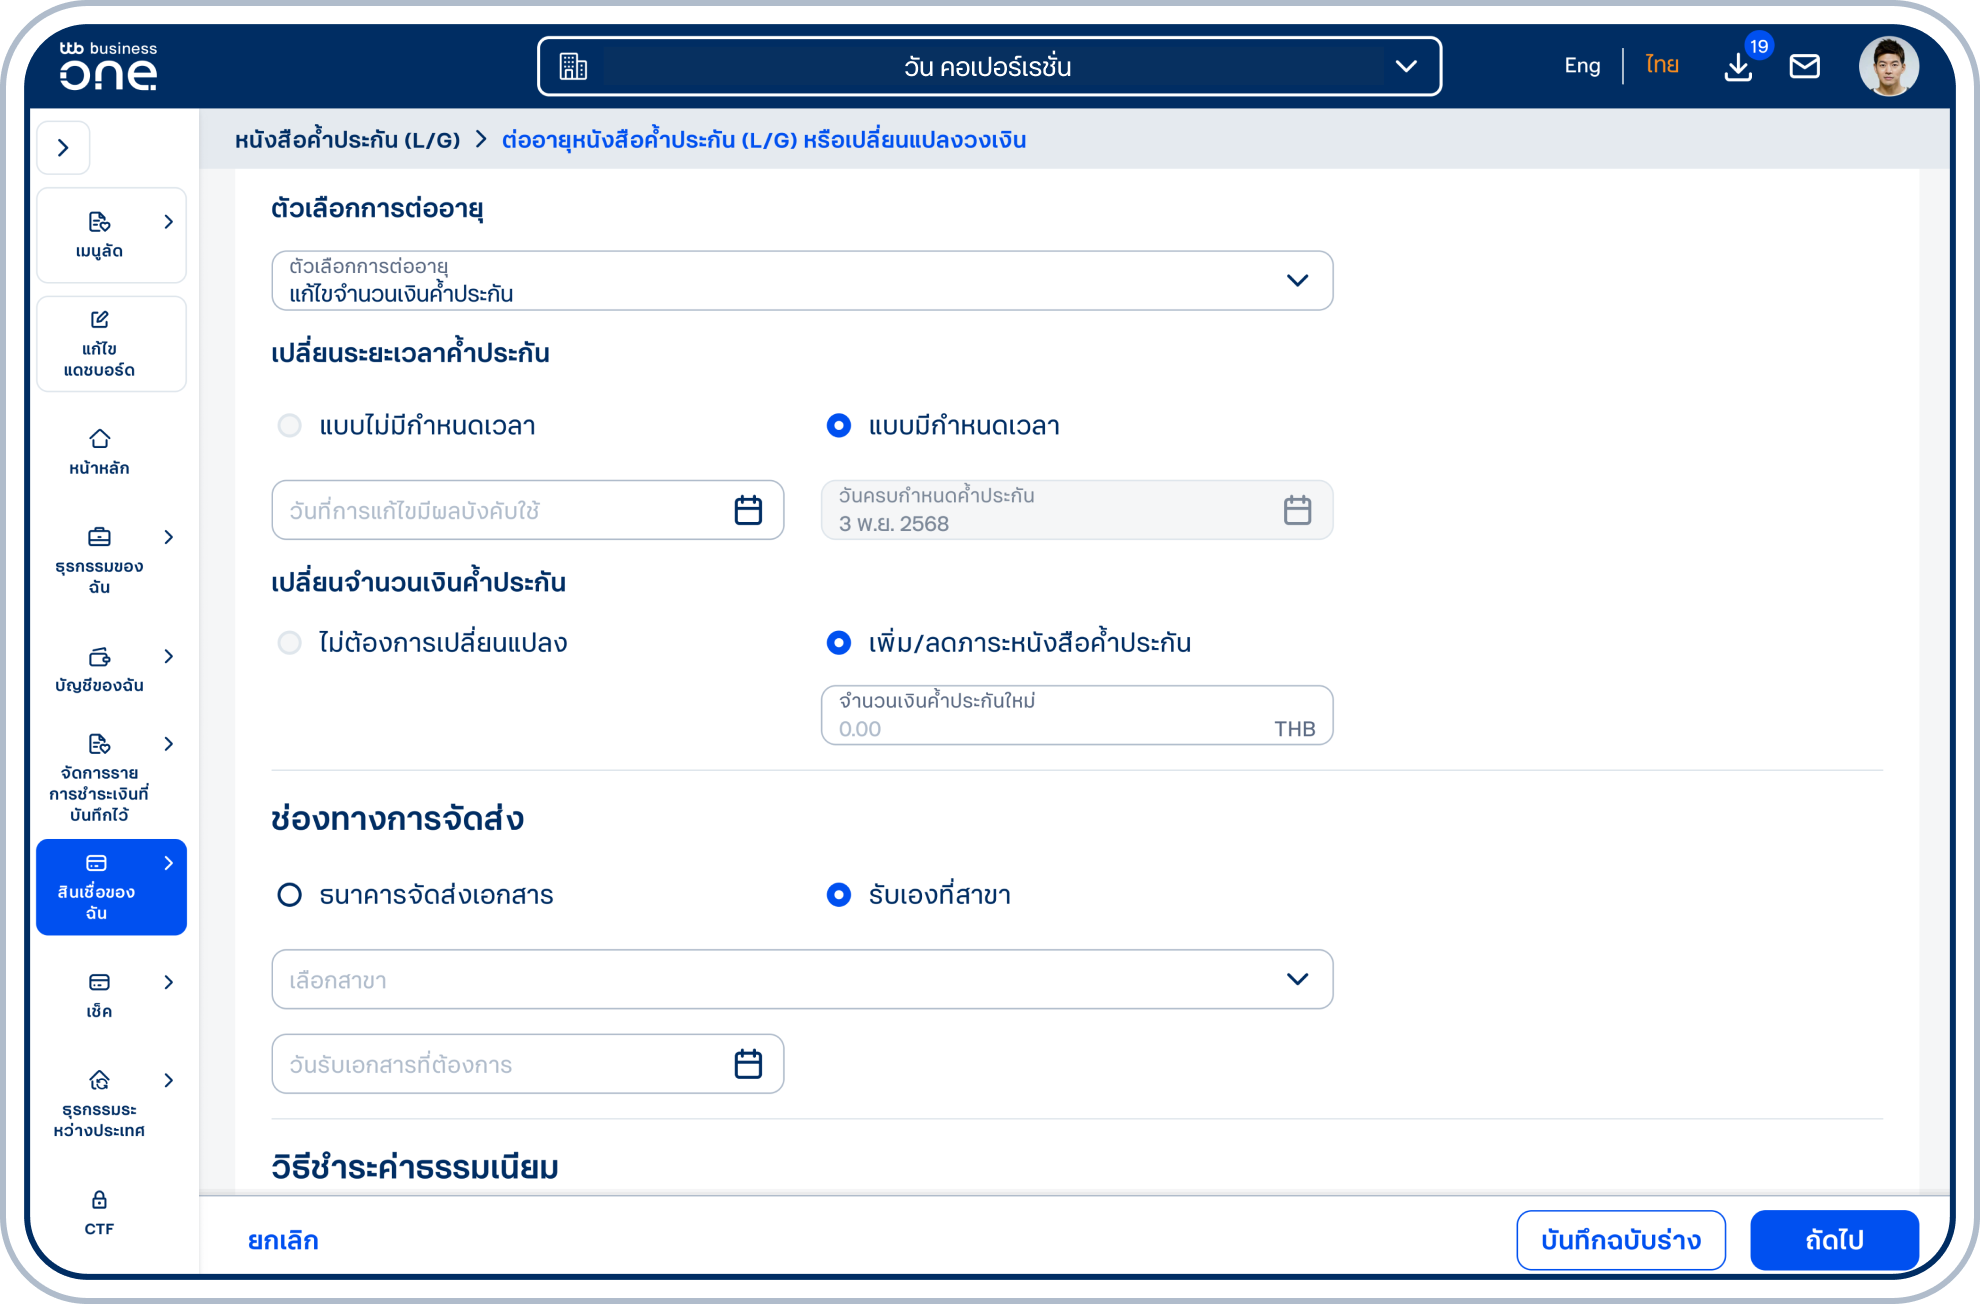Viewport: 1980px width, 1304px height.
Task: Open the เลือกสาขา branch dropdown
Action: point(801,980)
